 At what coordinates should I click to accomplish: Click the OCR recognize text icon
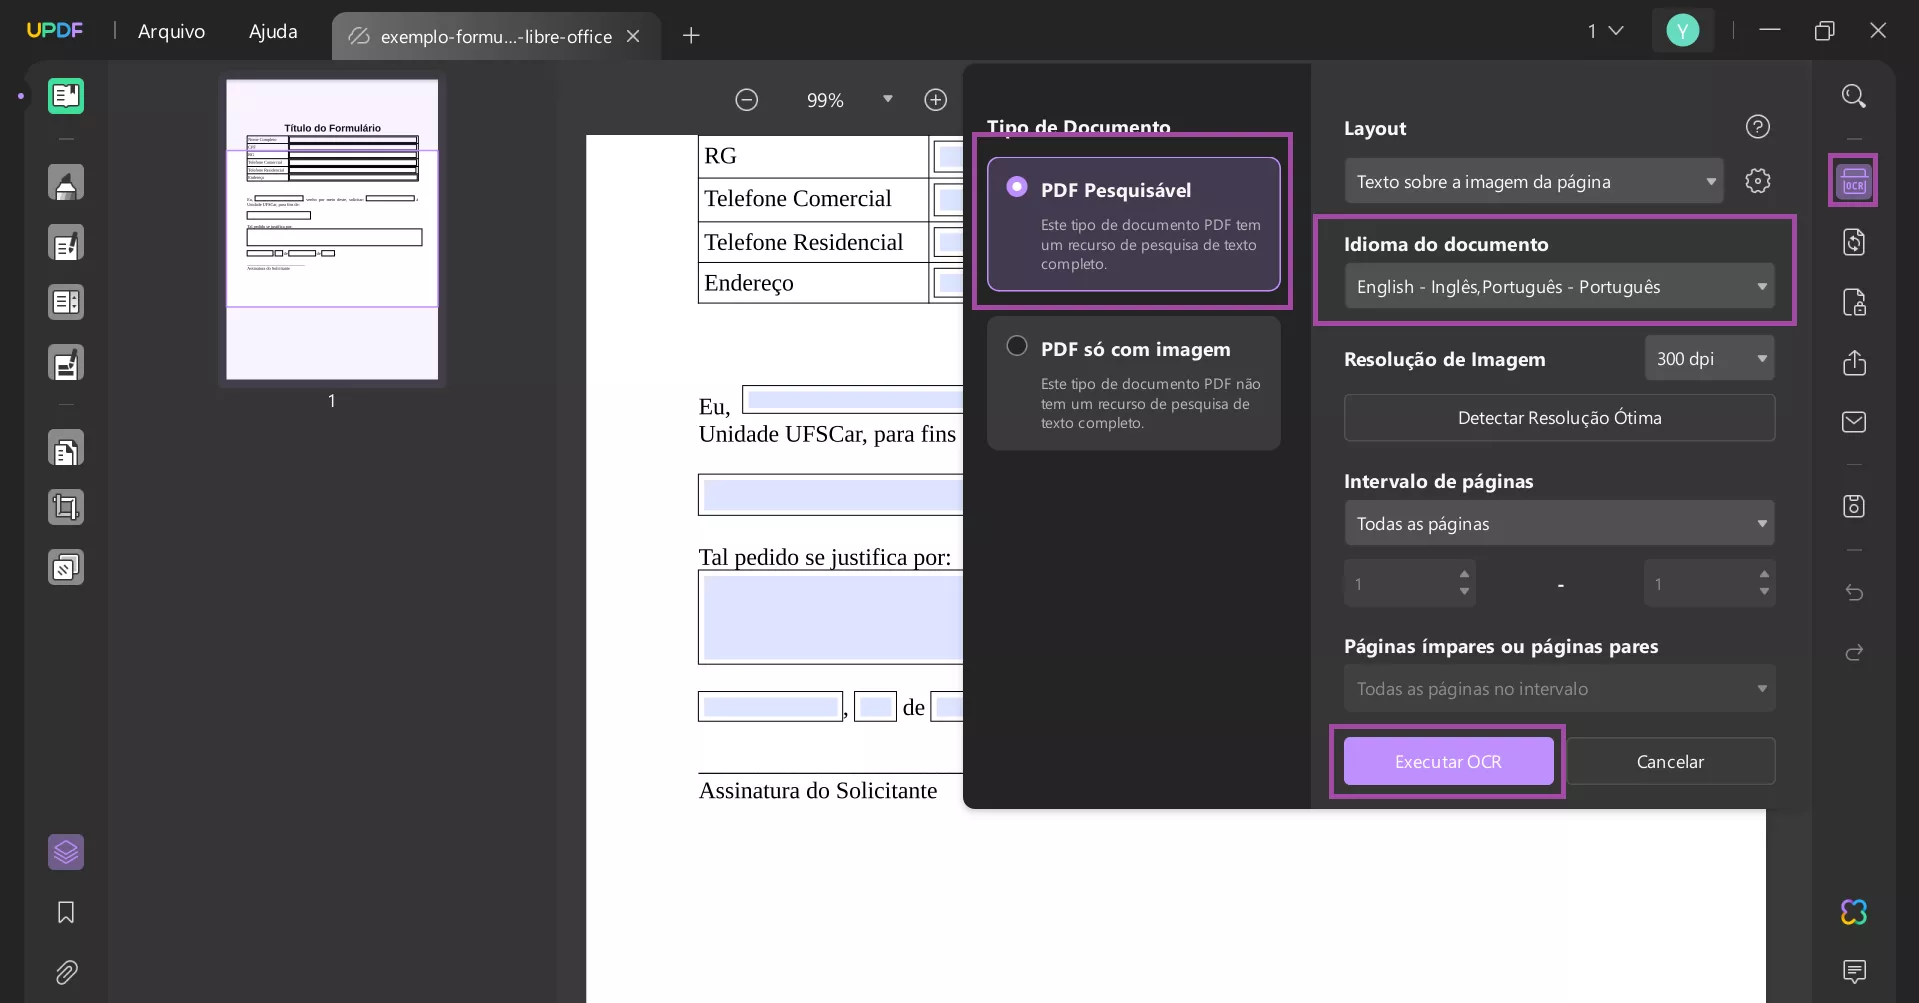coord(1854,181)
